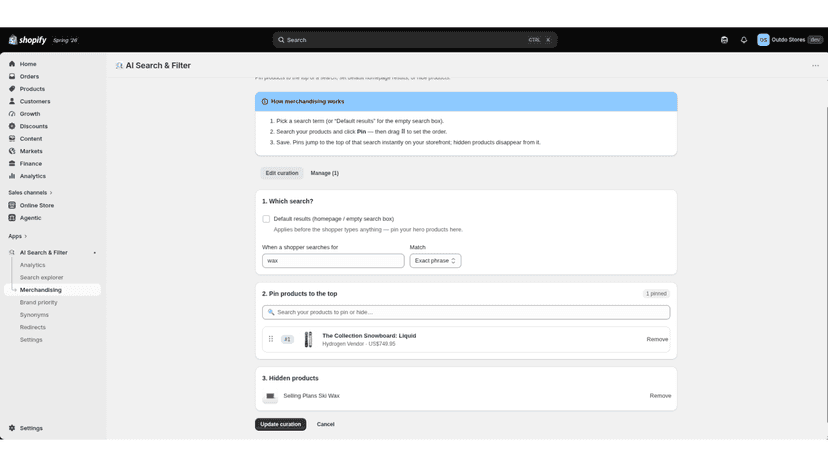Screen dimensions: 828x466
Task: Select Merchandising in the app submenu
Action: point(41,290)
